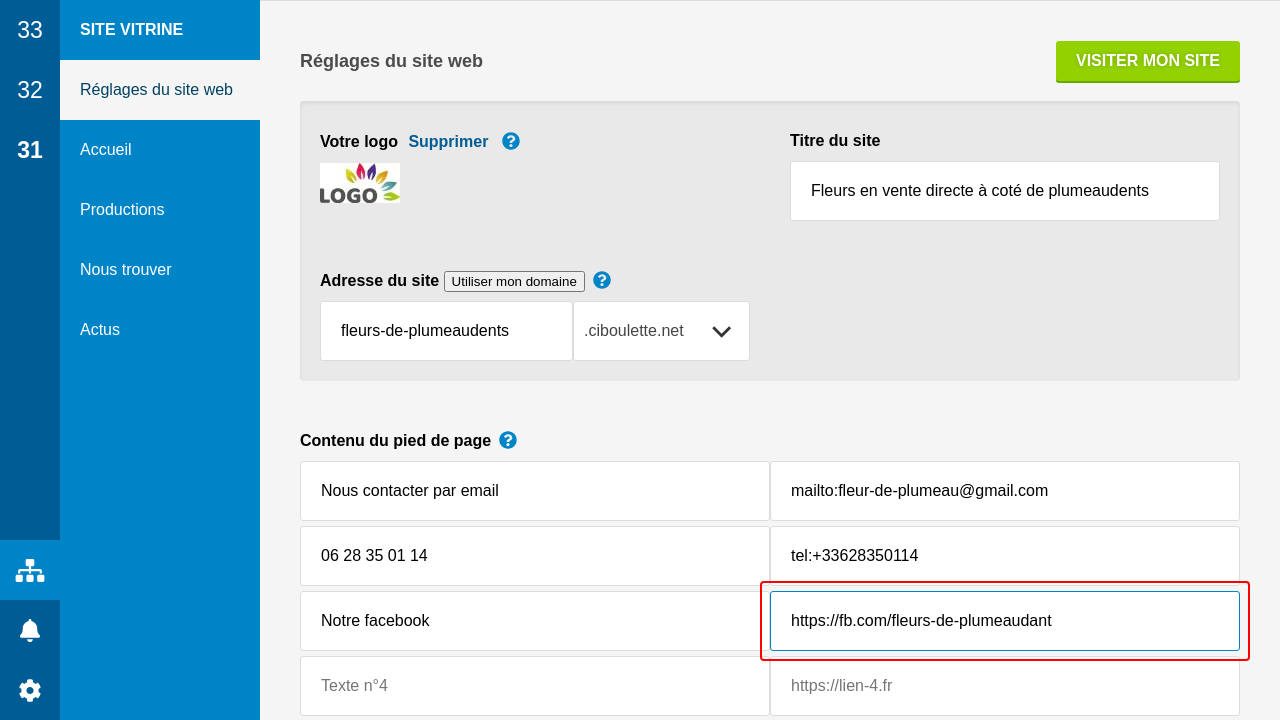Viewport: 1280px width, 720px height.
Task: Click the Texte n°4 empty field
Action: 534,686
